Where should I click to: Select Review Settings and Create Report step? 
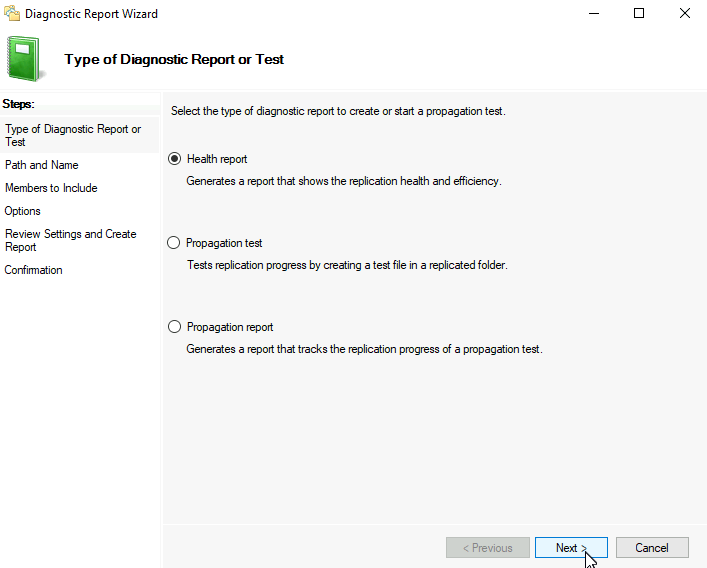70,240
